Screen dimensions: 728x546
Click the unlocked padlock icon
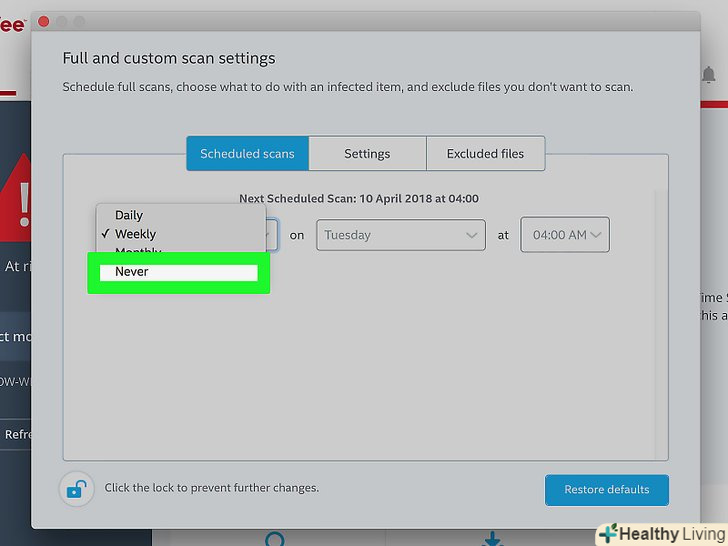(x=77, y=489)
